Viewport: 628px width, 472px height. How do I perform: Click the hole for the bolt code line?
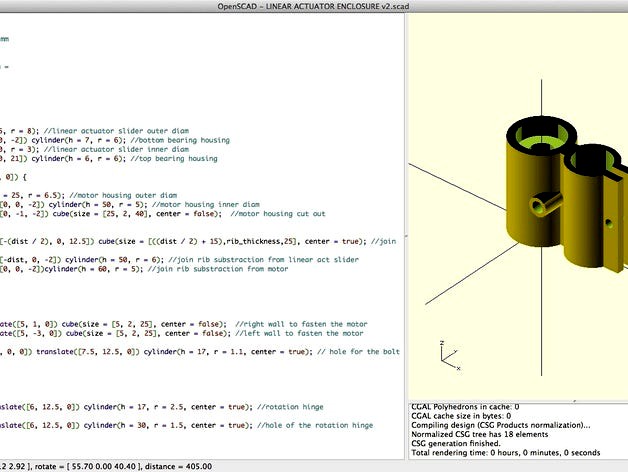pos(200,351)
